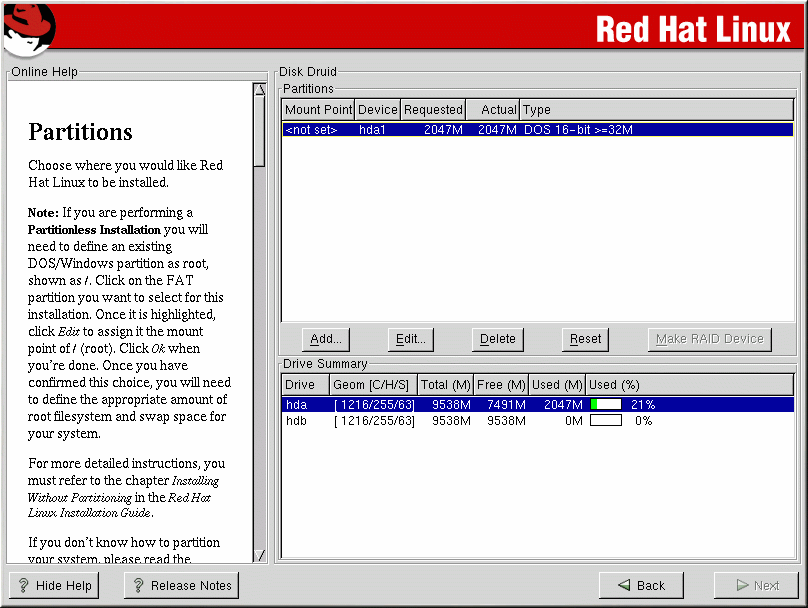Click the question mark icon on Hide Help

tap(23, 586)
